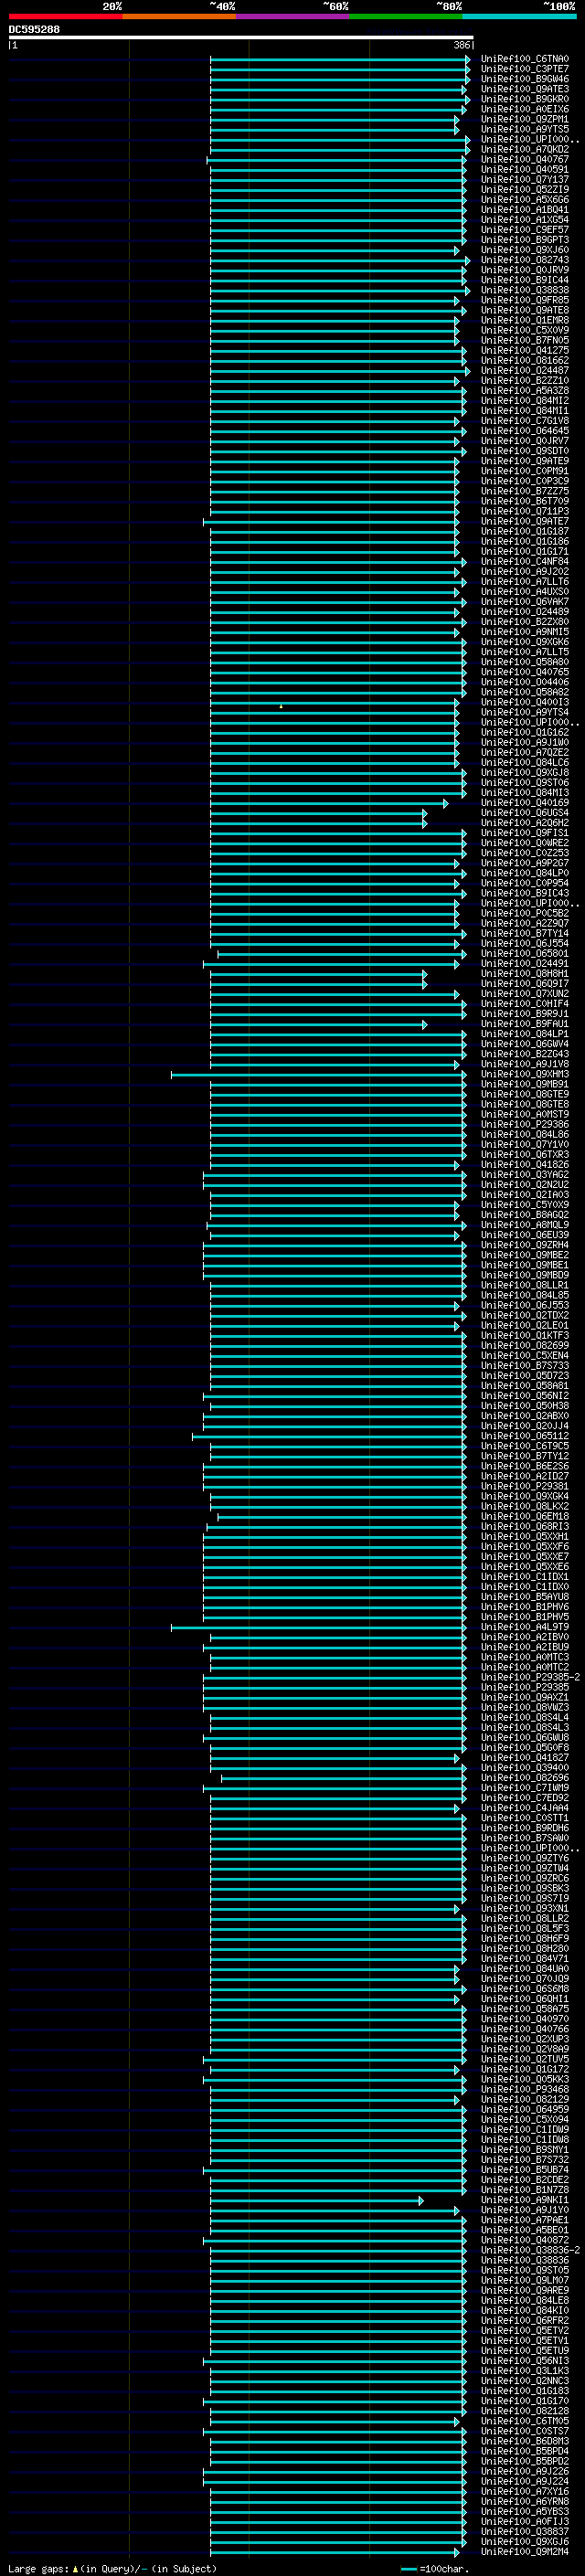
Task: Select the UniRef100_A4L9T9 entry
Action: pos(525,1627)
